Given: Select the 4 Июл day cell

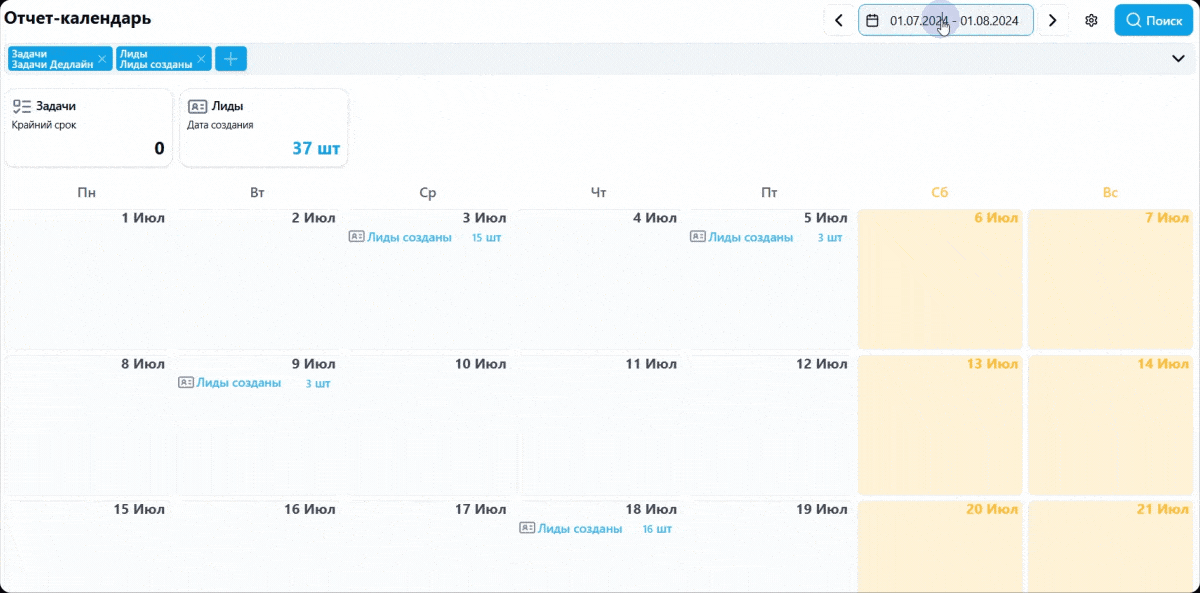Looking at the screenshot, I should (x=600, y=279).
